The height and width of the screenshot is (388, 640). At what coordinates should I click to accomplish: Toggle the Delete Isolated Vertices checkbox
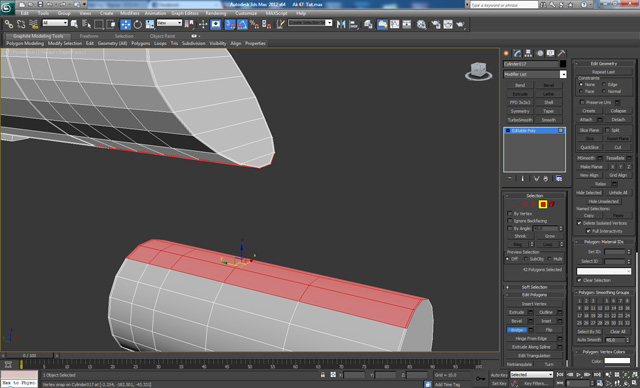pyautogui.click(x=579, y=223)
